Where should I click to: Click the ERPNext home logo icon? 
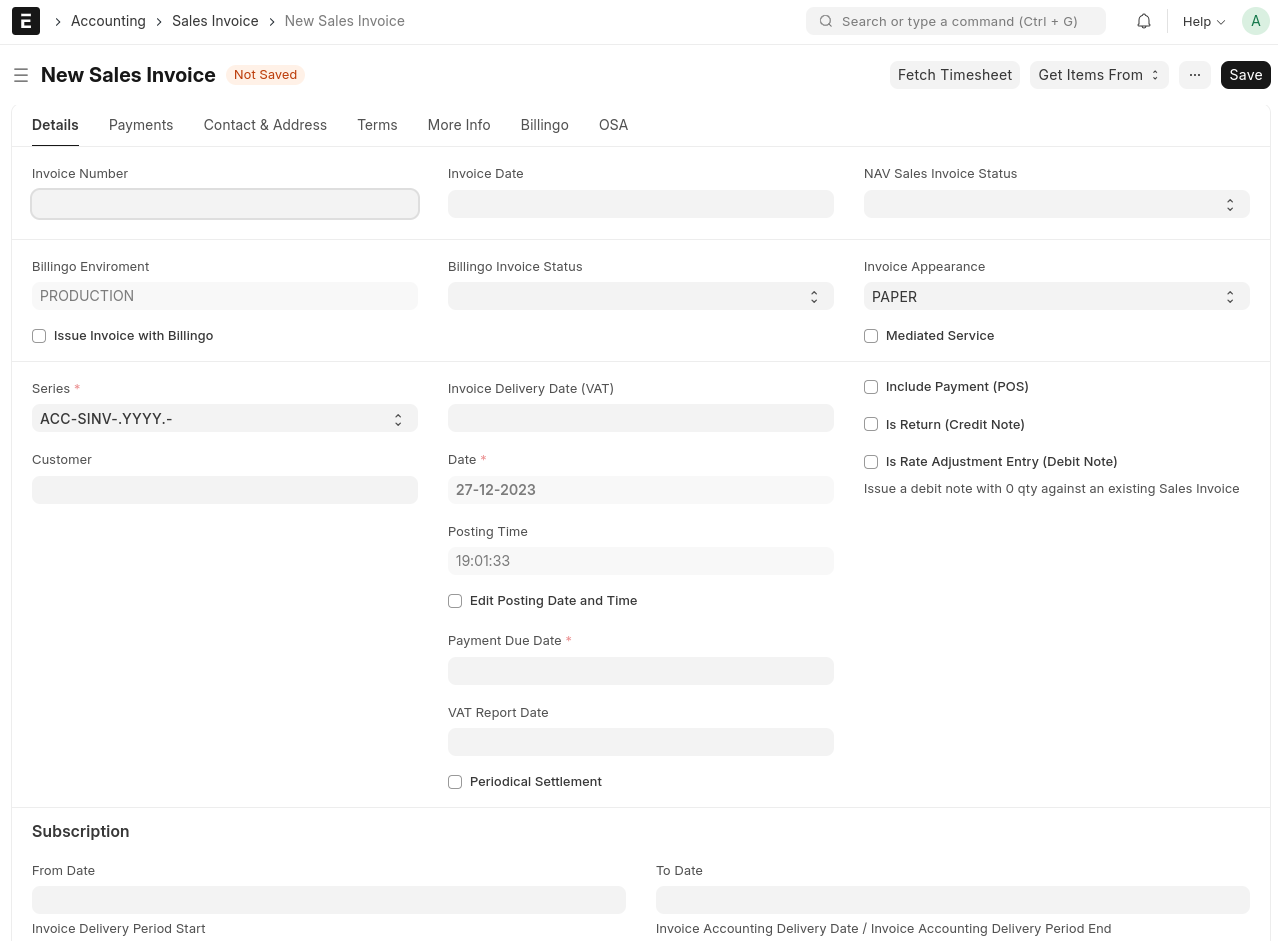[x=26, y=21]
